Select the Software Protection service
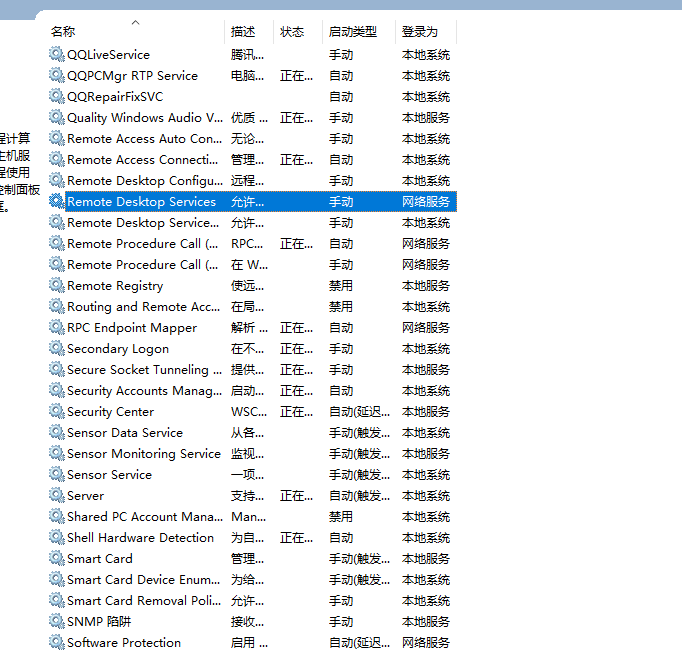 tap(124, 643)
